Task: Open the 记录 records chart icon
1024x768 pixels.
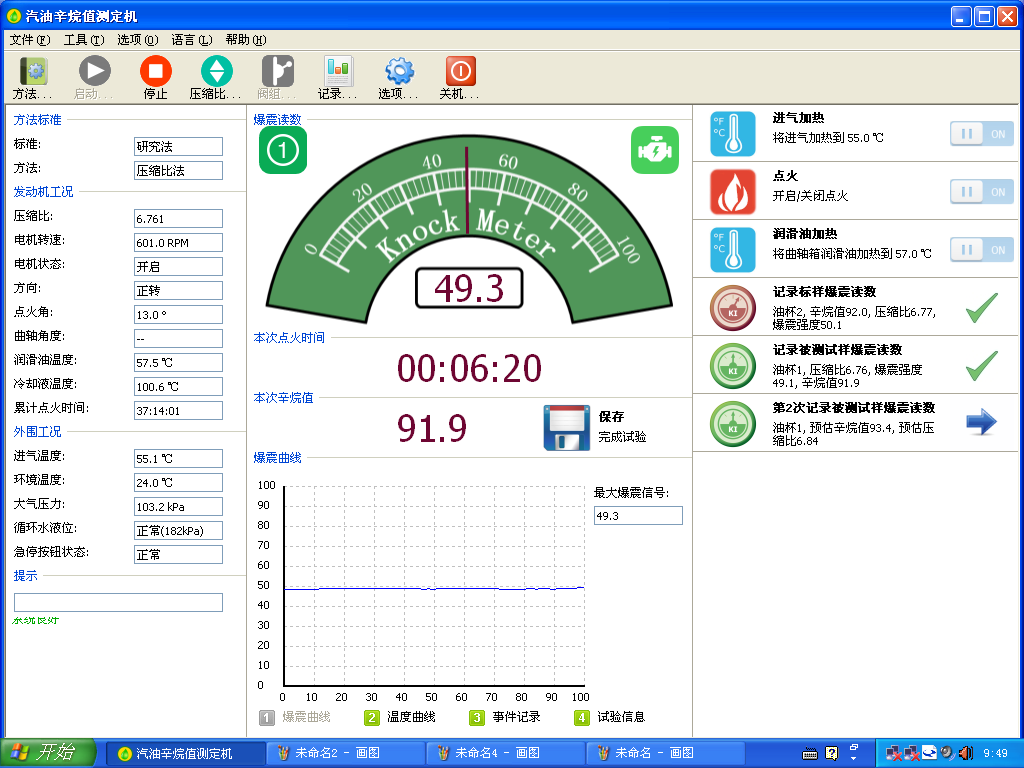Action: click(x=338, y=71)
